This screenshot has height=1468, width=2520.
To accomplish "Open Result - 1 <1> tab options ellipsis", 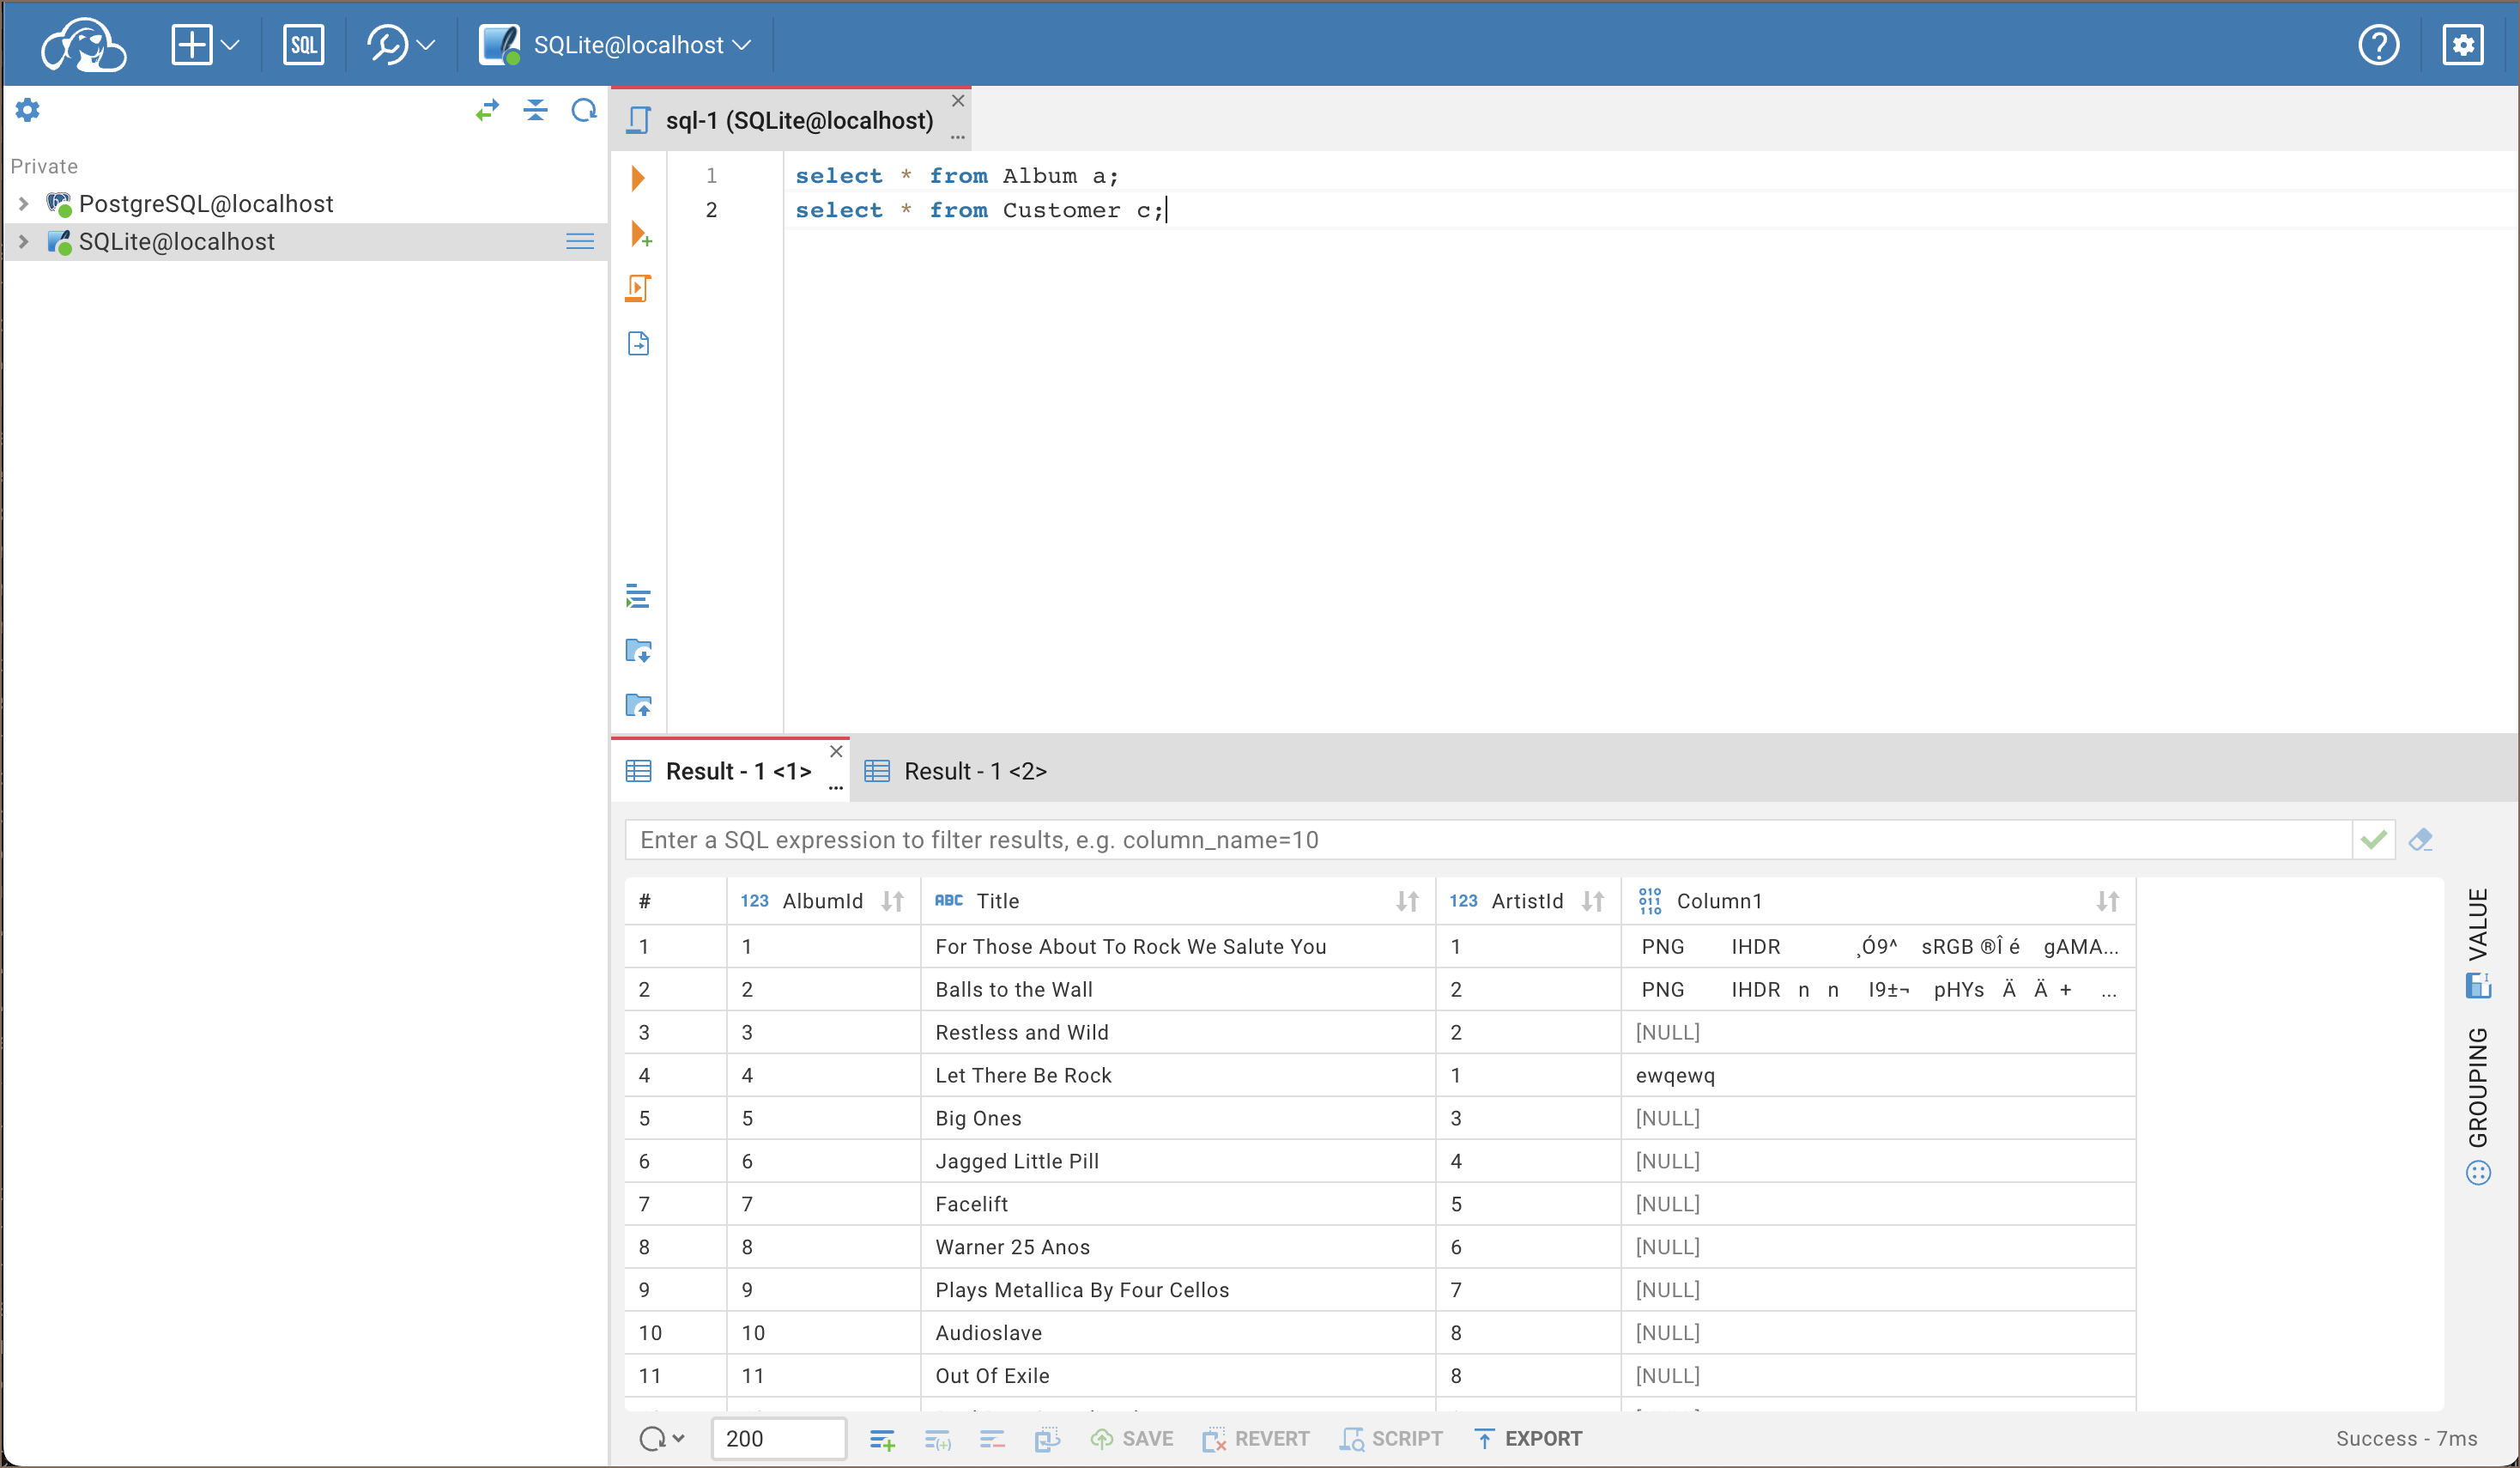I will coord(836,788).
